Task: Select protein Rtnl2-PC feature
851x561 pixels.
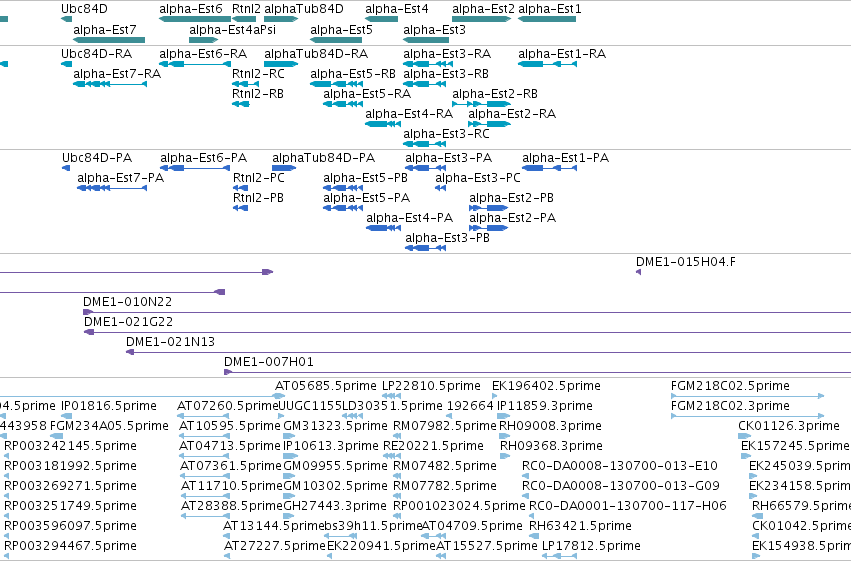Action: (x=240, y=188)
